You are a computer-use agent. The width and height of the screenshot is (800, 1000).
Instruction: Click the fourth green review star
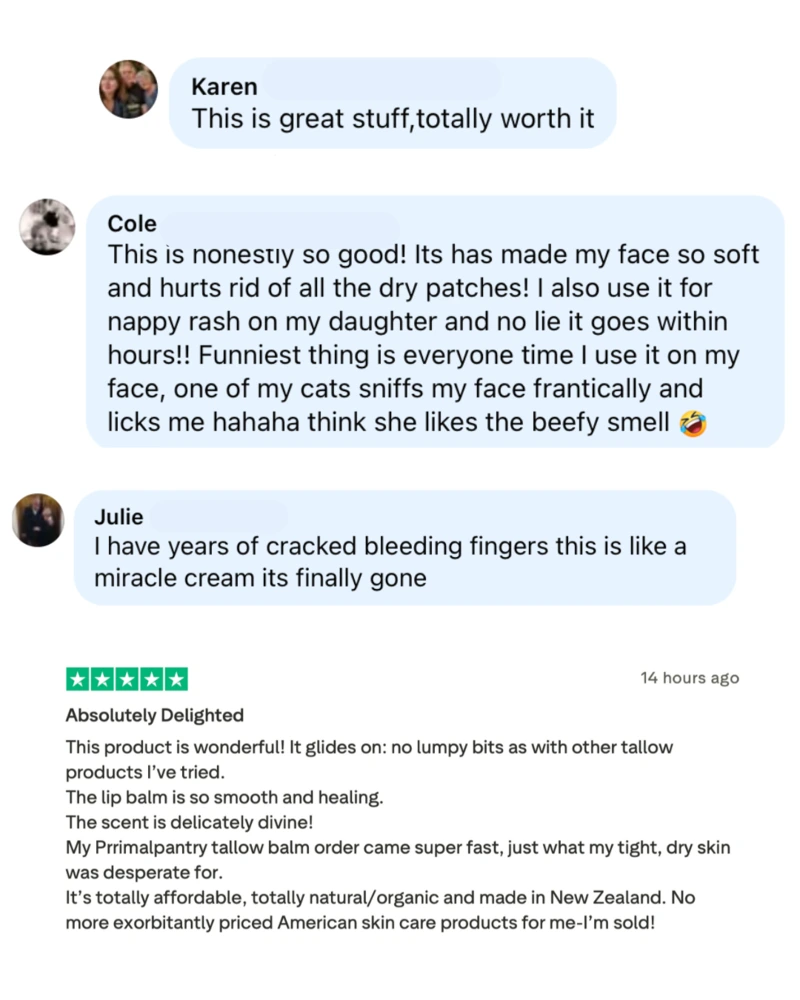click(151, 679)
